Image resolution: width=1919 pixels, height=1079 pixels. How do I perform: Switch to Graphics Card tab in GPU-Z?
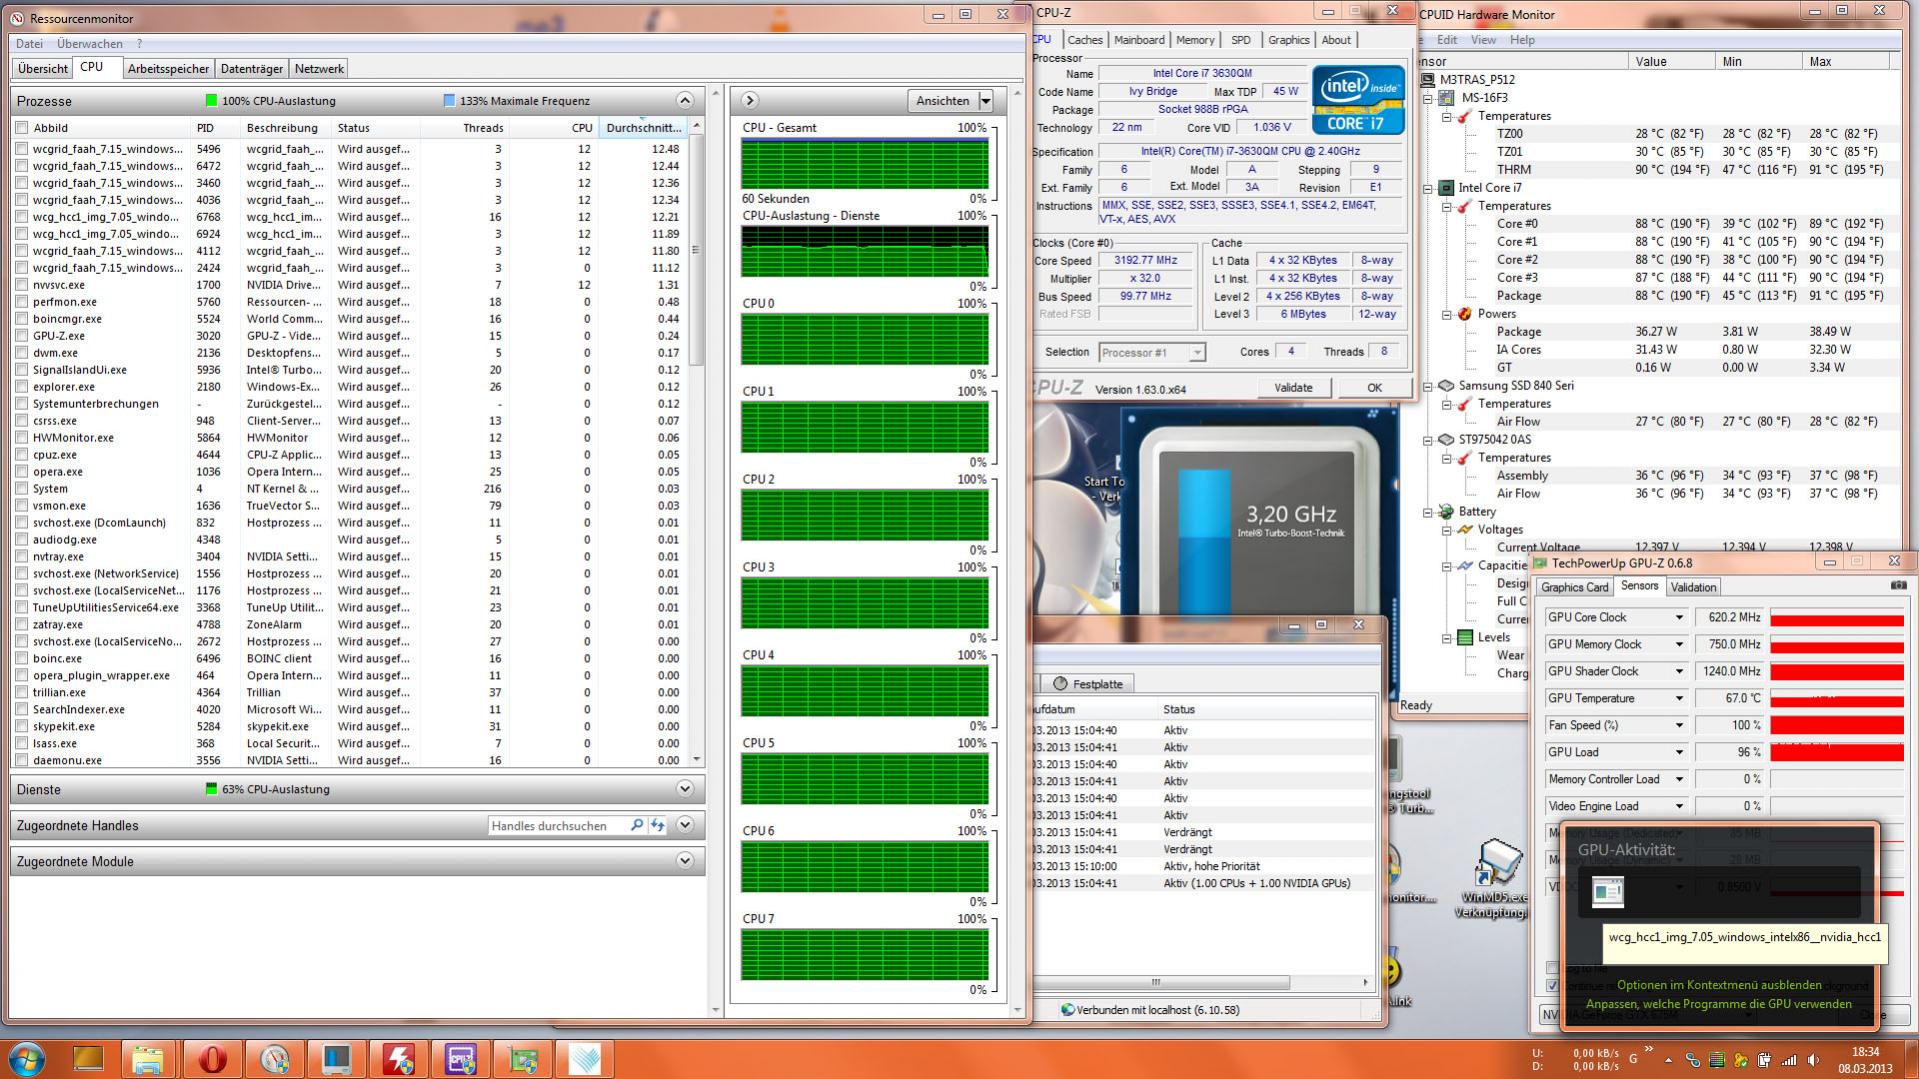coord(1575,588)
